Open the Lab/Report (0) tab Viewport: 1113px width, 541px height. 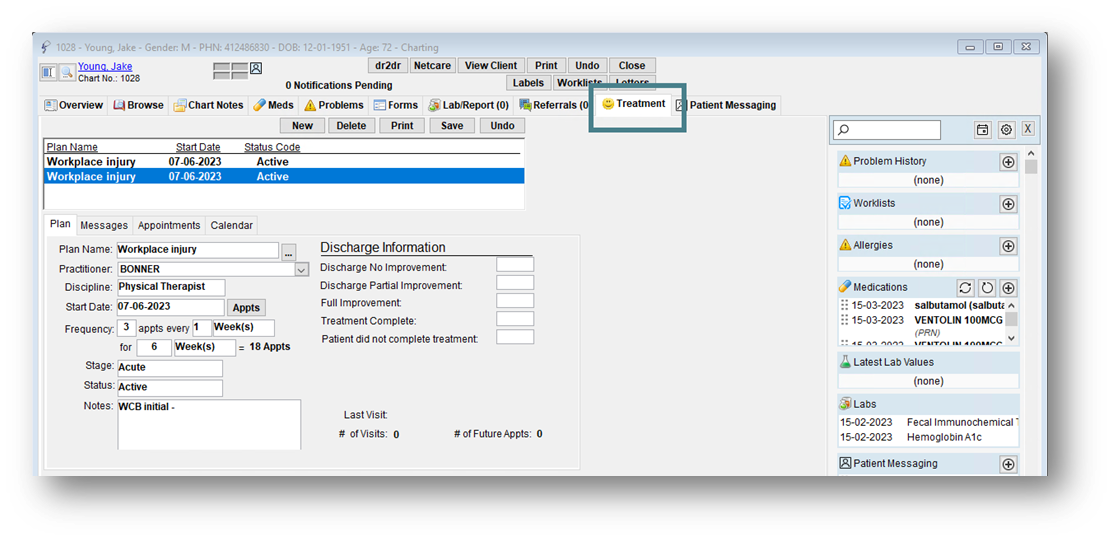pos(468,105)
